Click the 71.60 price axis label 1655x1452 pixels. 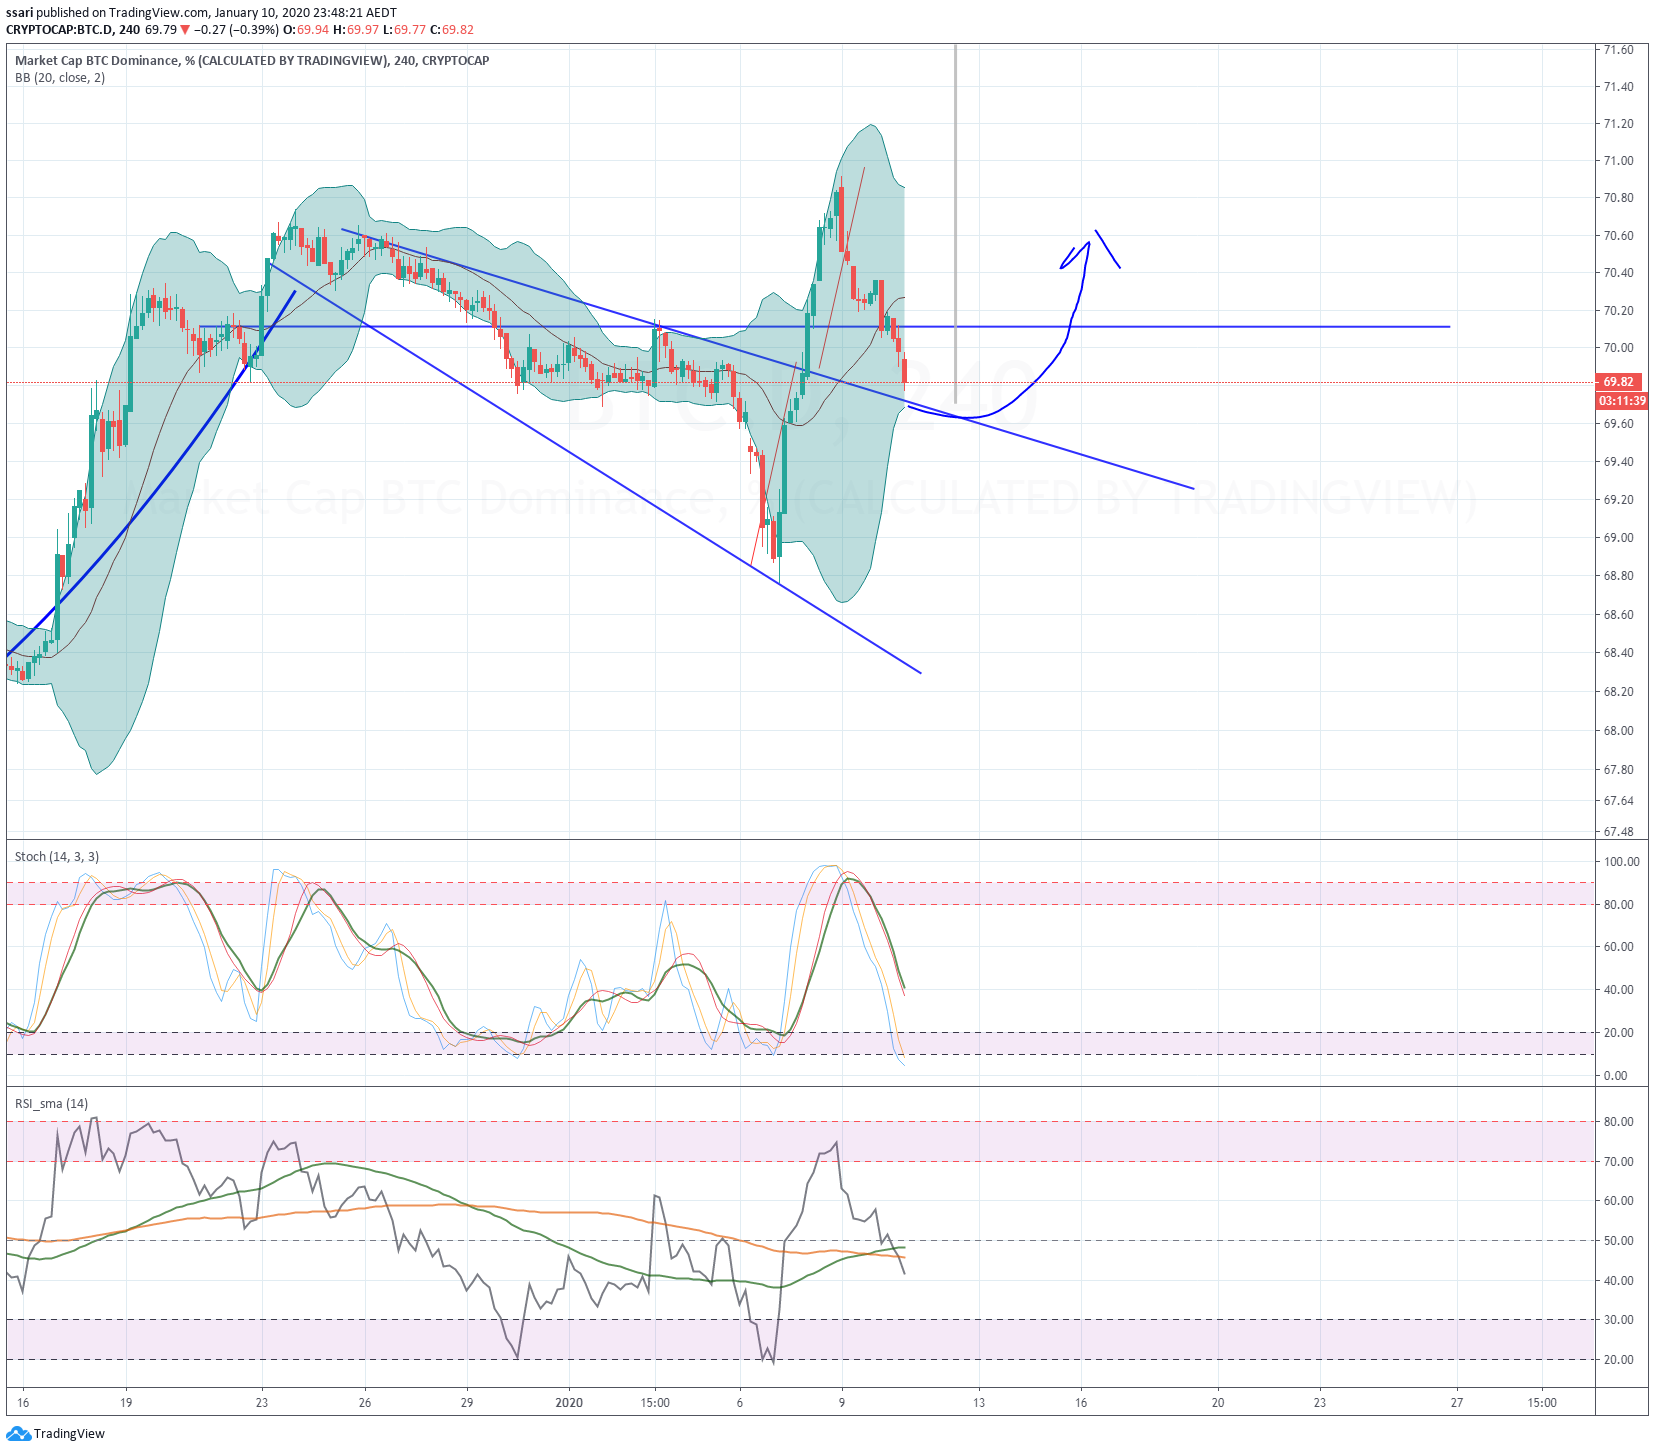(1619, 50)
